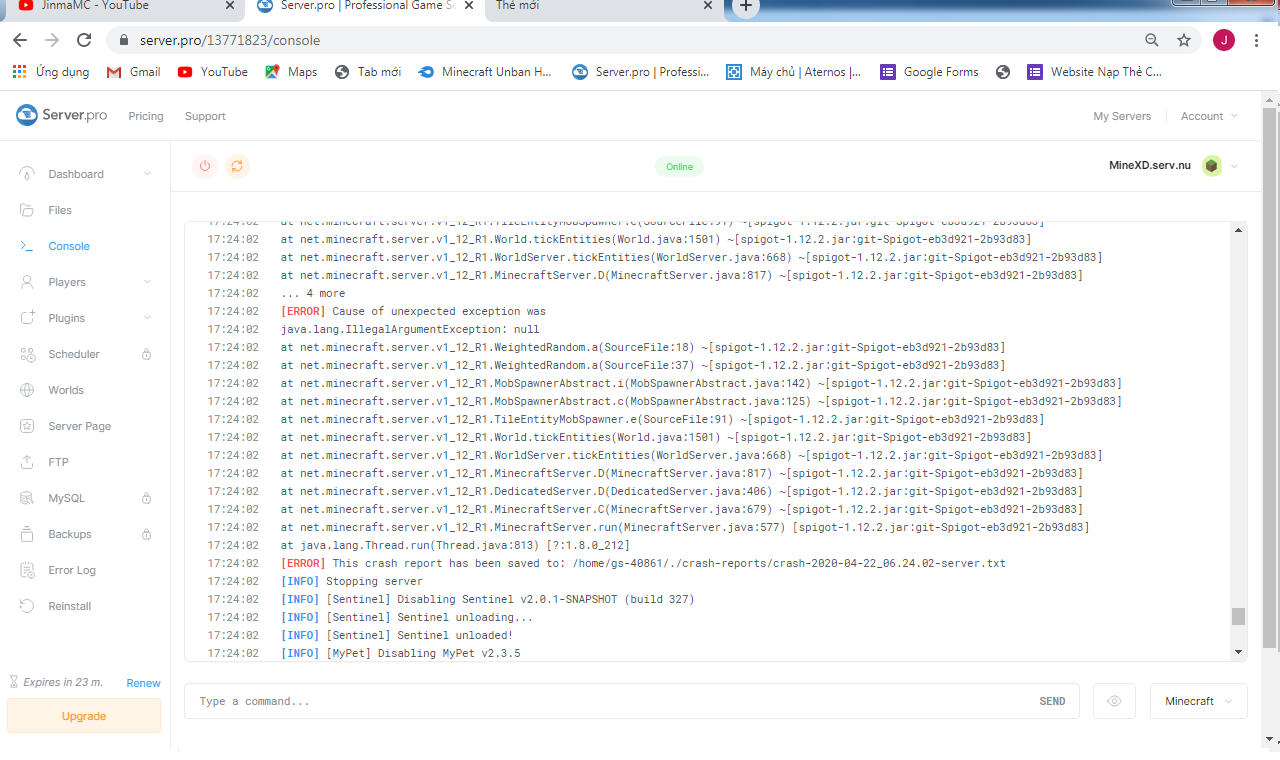The height and width of the screenshot is (760, 1280).
Task: Click the Reinstall icon in sidebar
Action: [28, 606]
